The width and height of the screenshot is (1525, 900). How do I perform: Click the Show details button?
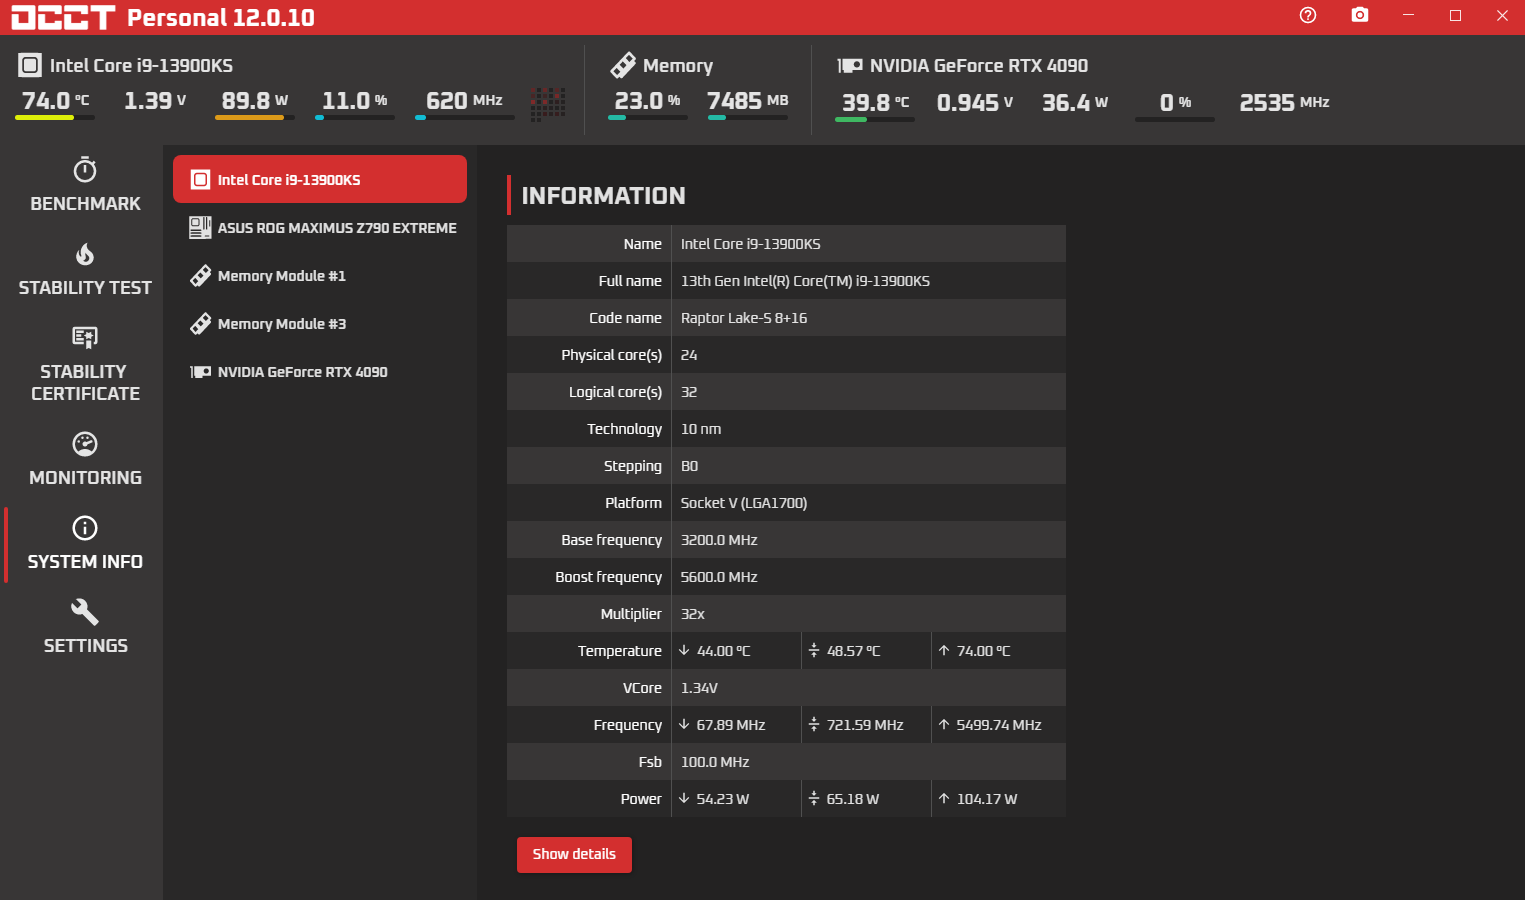click(574, 854)
